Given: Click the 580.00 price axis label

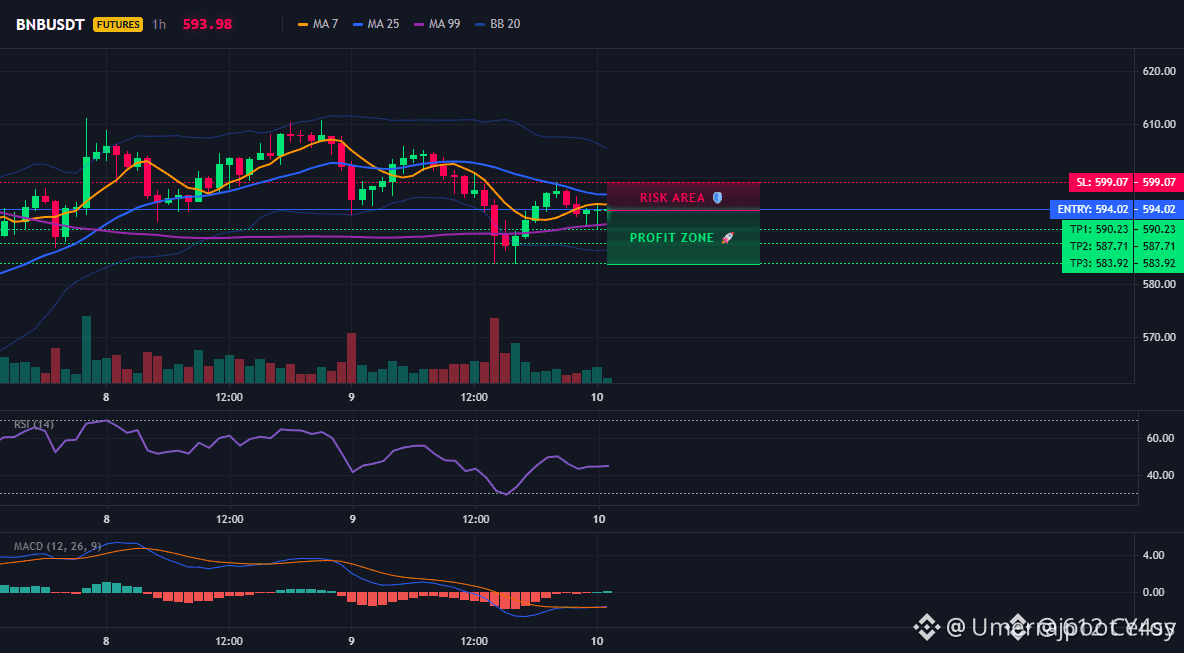Looking at the screenshot, I should pos(1159,284).
